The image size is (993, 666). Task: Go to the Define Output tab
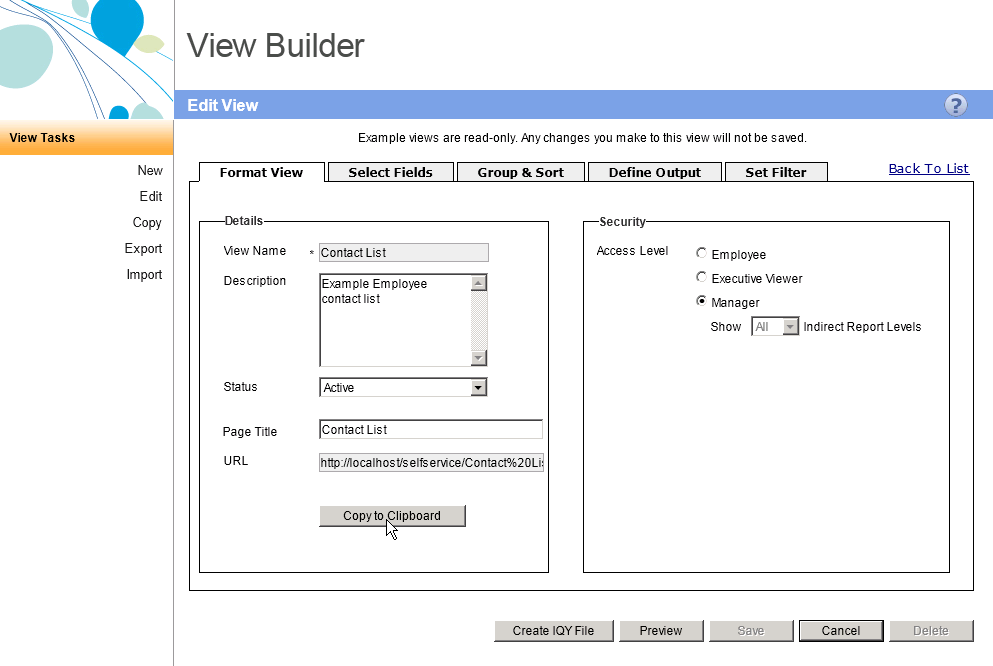pyautogui.click(x=655, y=172)
